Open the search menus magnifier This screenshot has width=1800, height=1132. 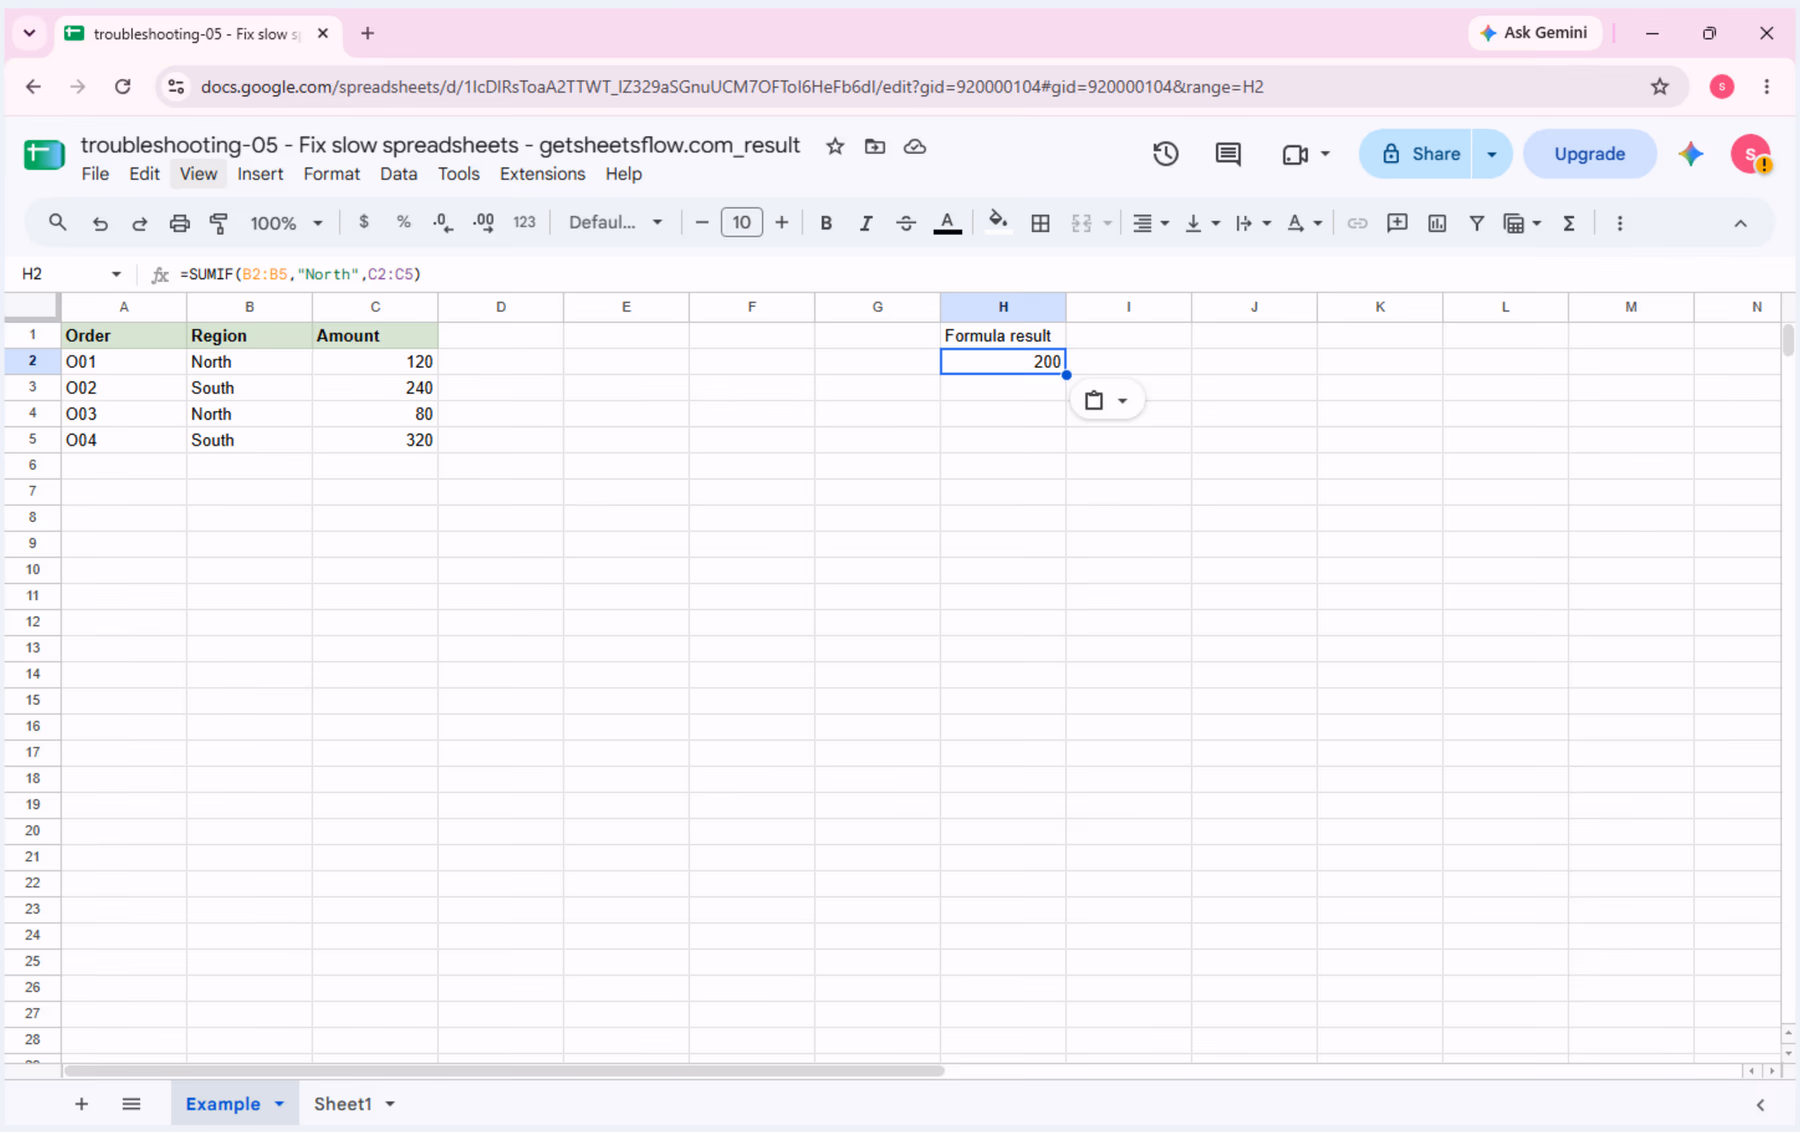coord(57,223)
